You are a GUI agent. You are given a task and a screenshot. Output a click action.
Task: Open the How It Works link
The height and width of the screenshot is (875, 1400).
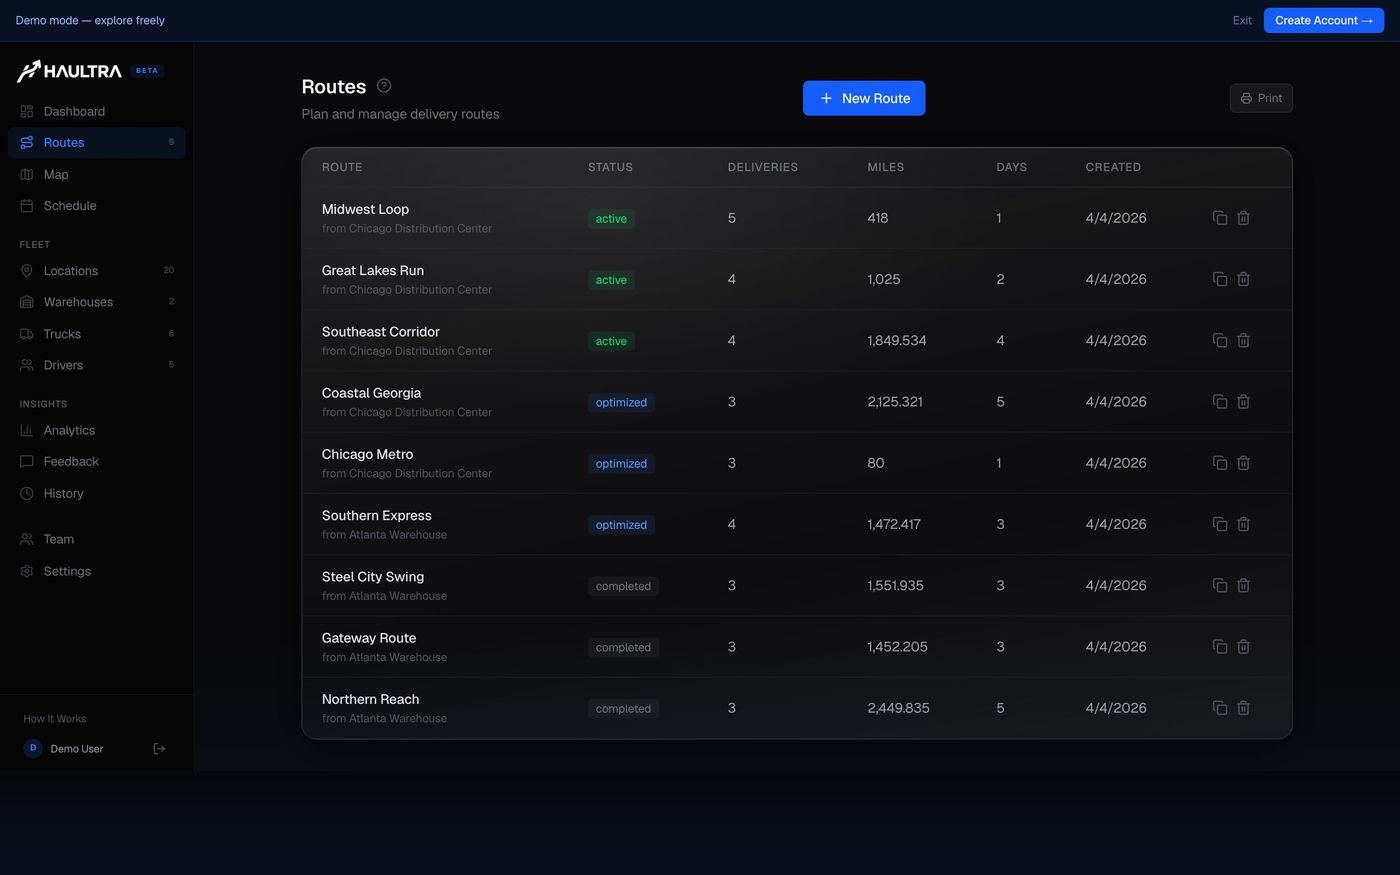tap(55, 719)
